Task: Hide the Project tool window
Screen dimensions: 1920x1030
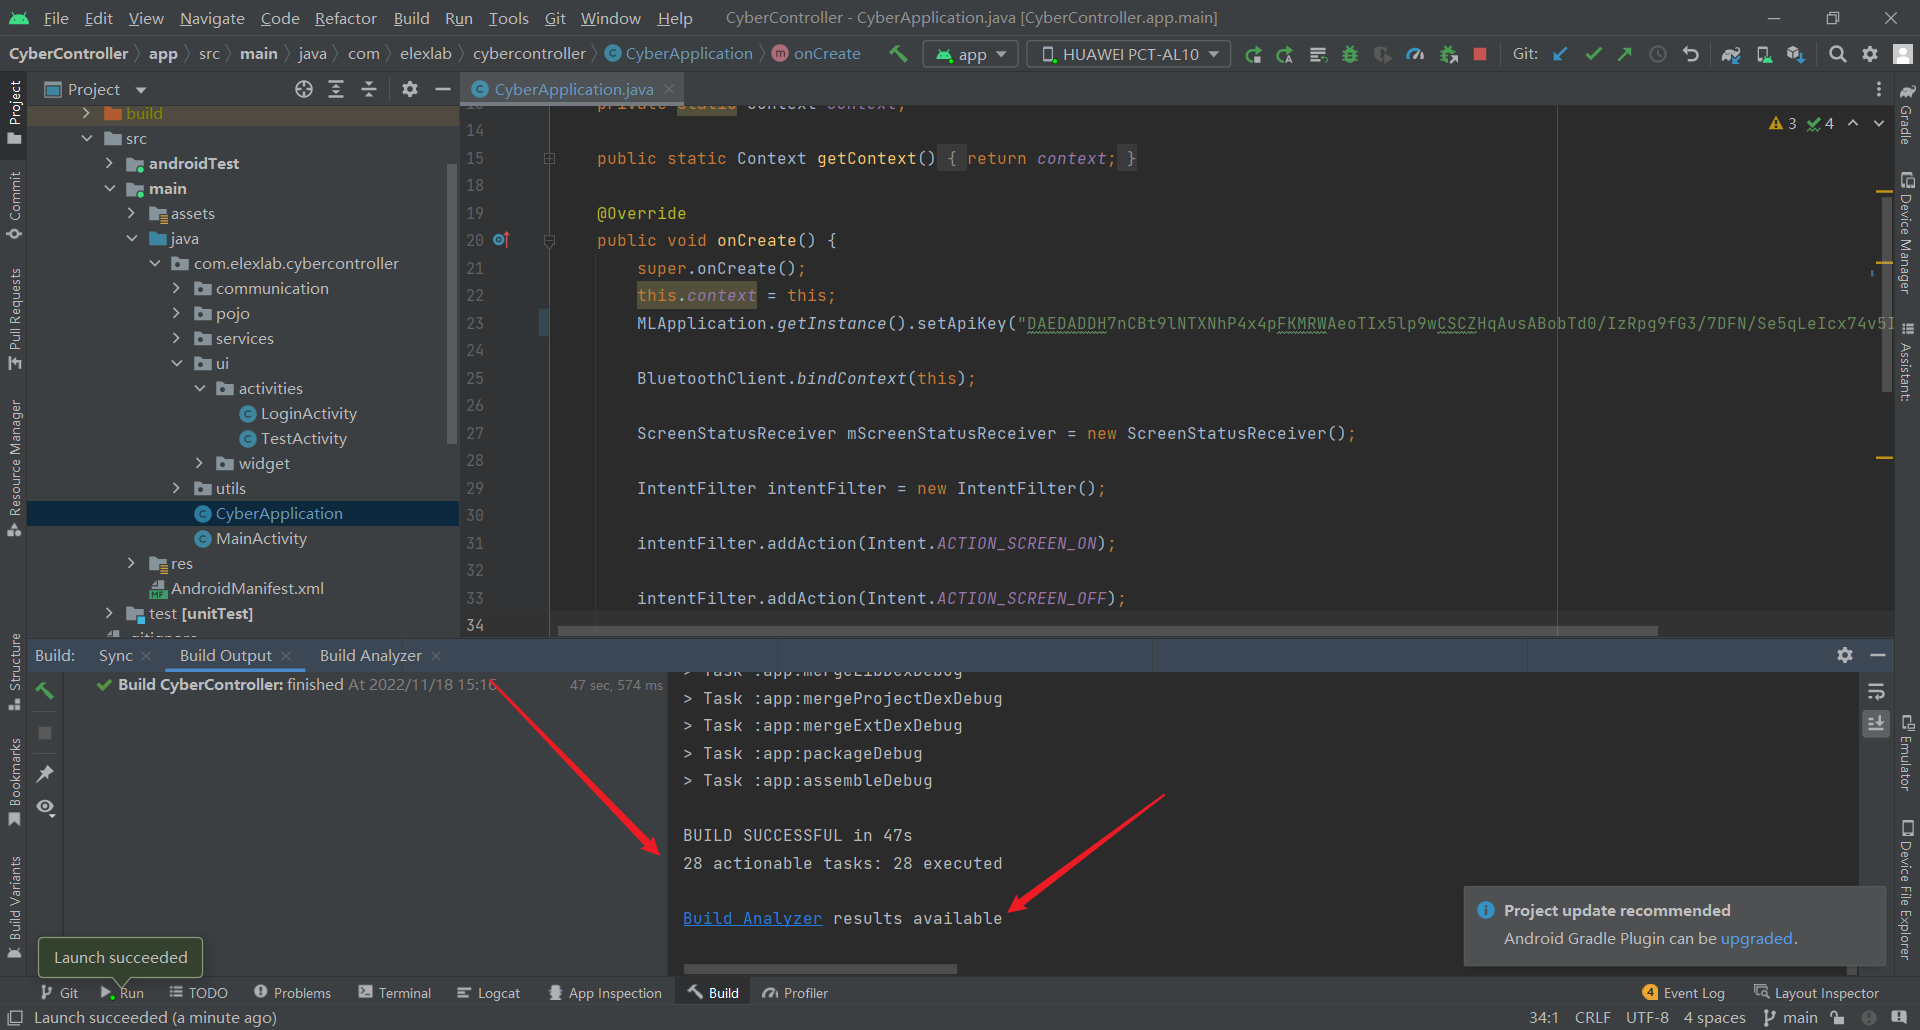Action: click(443, 90)
